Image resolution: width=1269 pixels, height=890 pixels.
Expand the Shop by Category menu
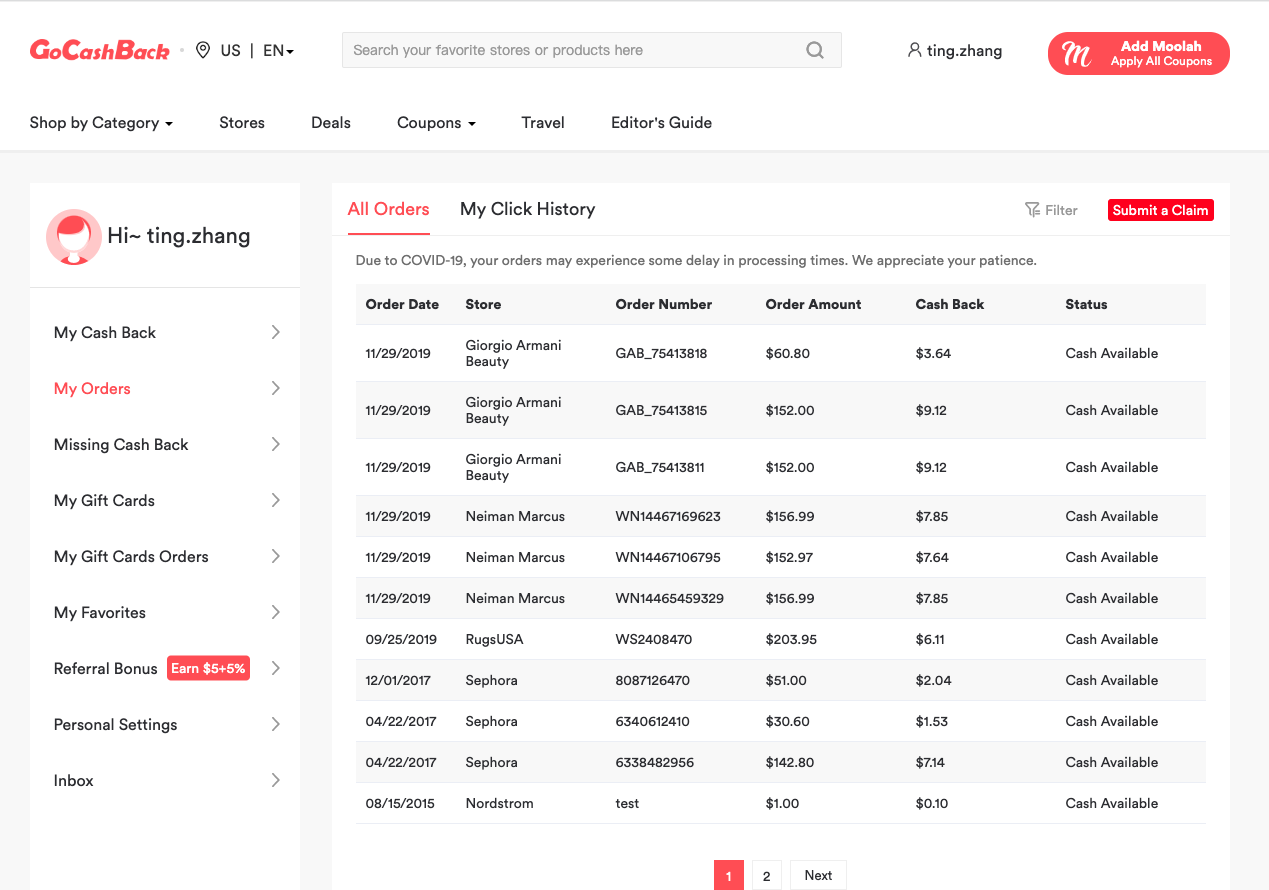click(101, 123)
